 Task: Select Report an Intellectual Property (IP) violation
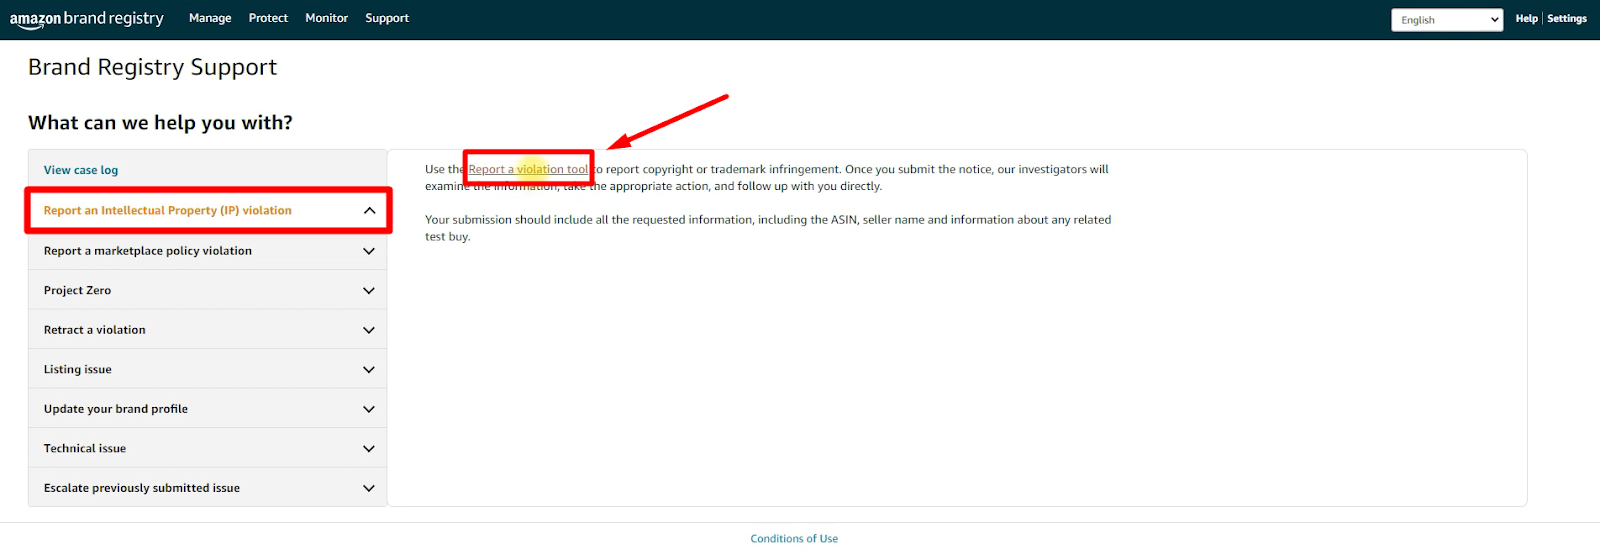pyautogui.click(x=208, y=210)
